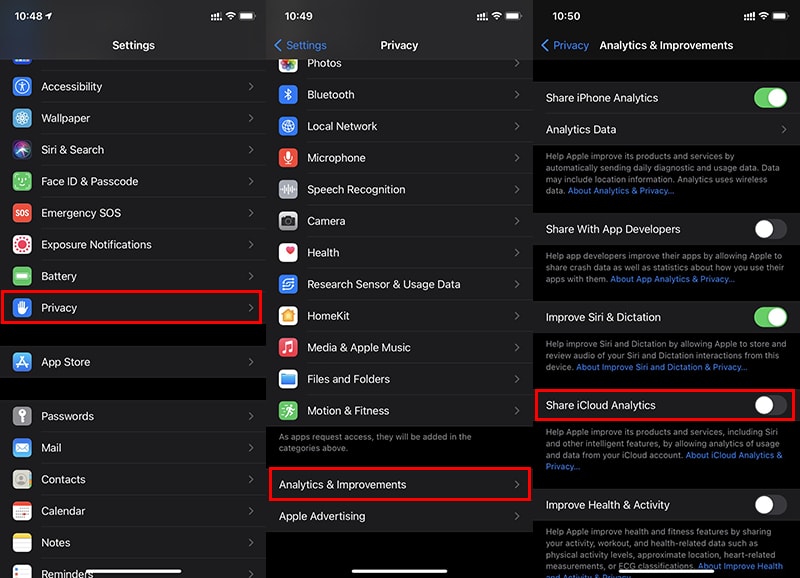Viewport: 800px width, 578px height.
Task: Open About Improve Siri and Dictation link
Action: pyautogui.click(x=661, y=367)
